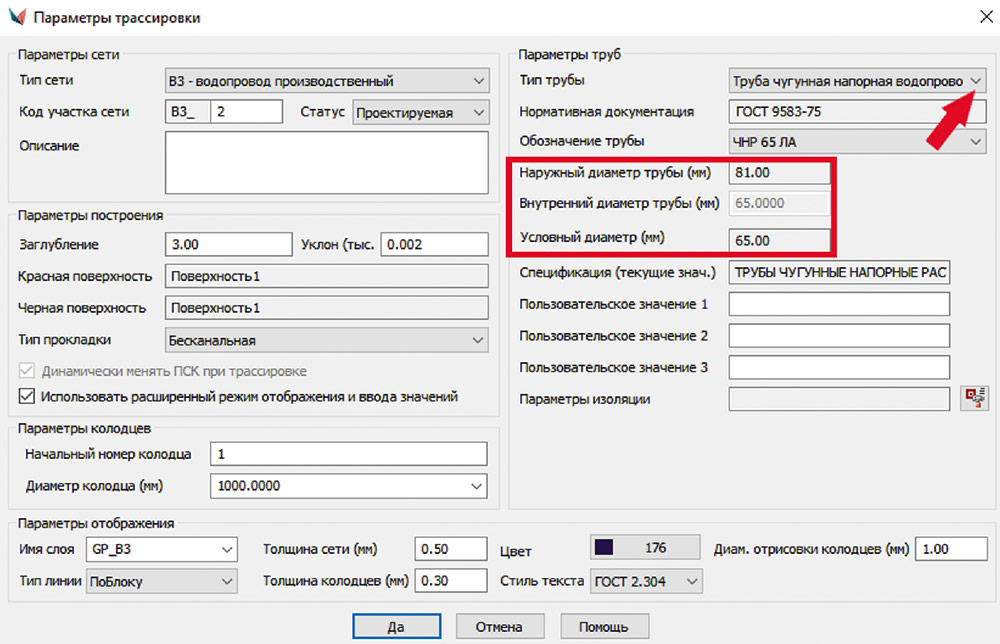Click the Отмена button
Image resolution: width=1000 pixels, height=644 pixels.
click(x=498, y=627)
